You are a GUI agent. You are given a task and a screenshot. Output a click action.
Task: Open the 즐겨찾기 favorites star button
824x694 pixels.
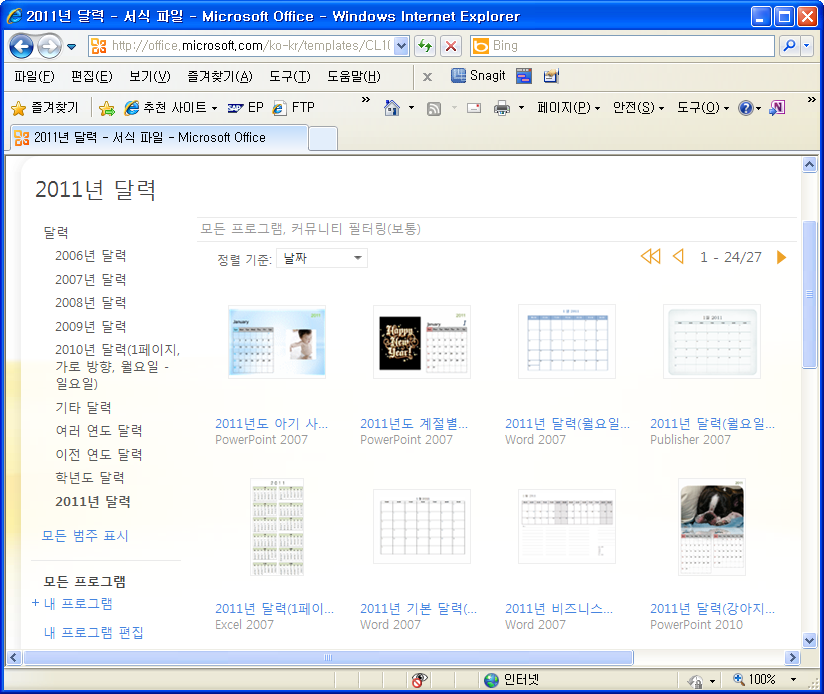coord(44,108)
